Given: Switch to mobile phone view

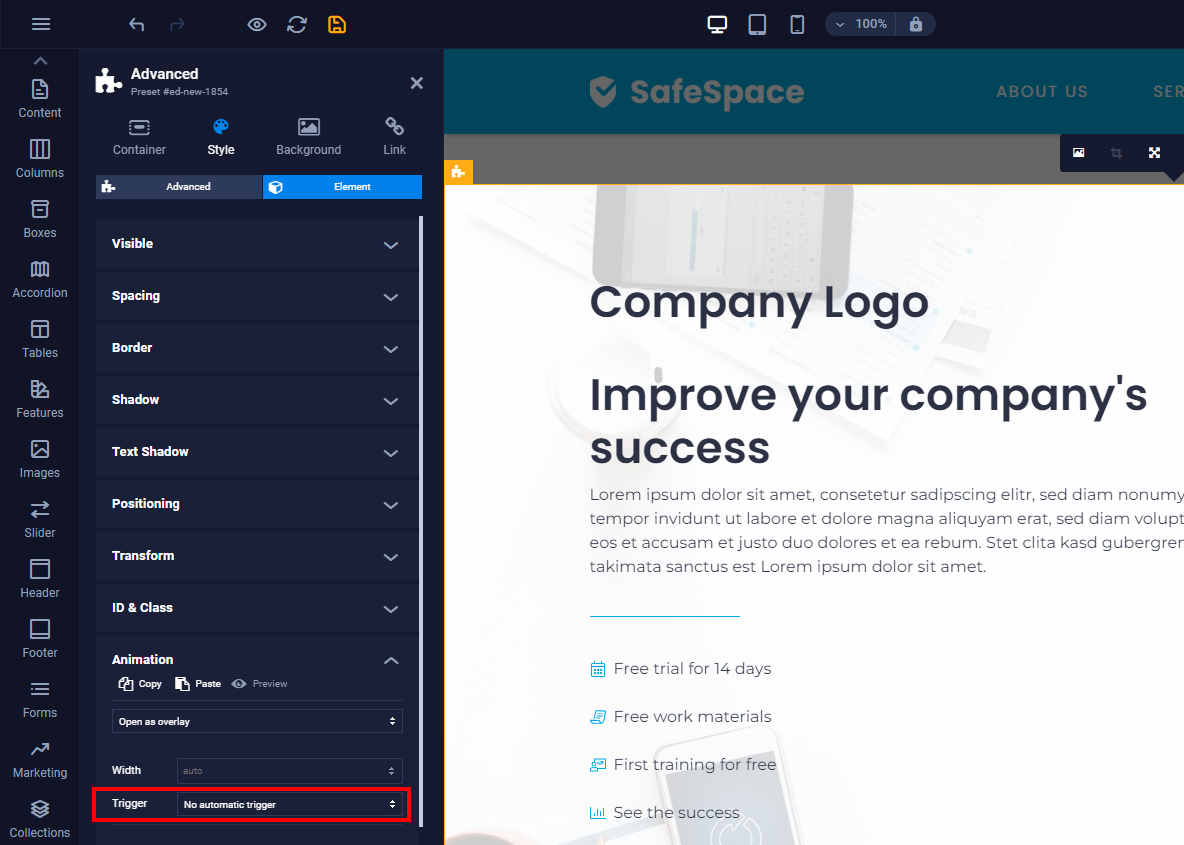Looking at the screenshot, I should pos(797,24).
